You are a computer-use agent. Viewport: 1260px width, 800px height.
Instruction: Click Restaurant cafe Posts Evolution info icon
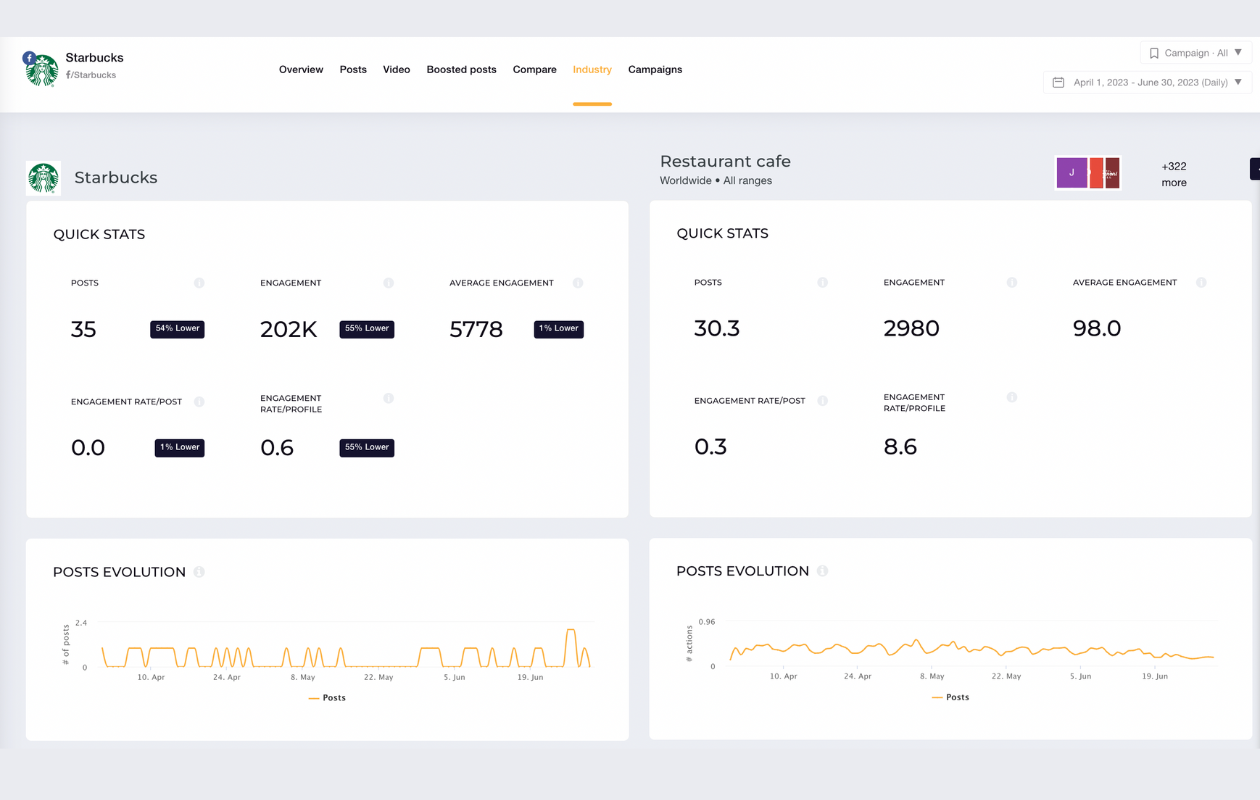pos(822,571)
